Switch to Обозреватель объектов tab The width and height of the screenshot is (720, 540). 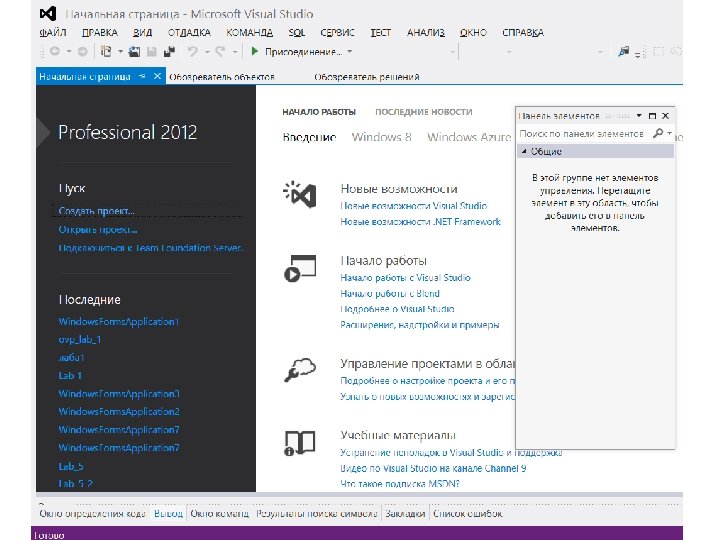click(222, 77)
